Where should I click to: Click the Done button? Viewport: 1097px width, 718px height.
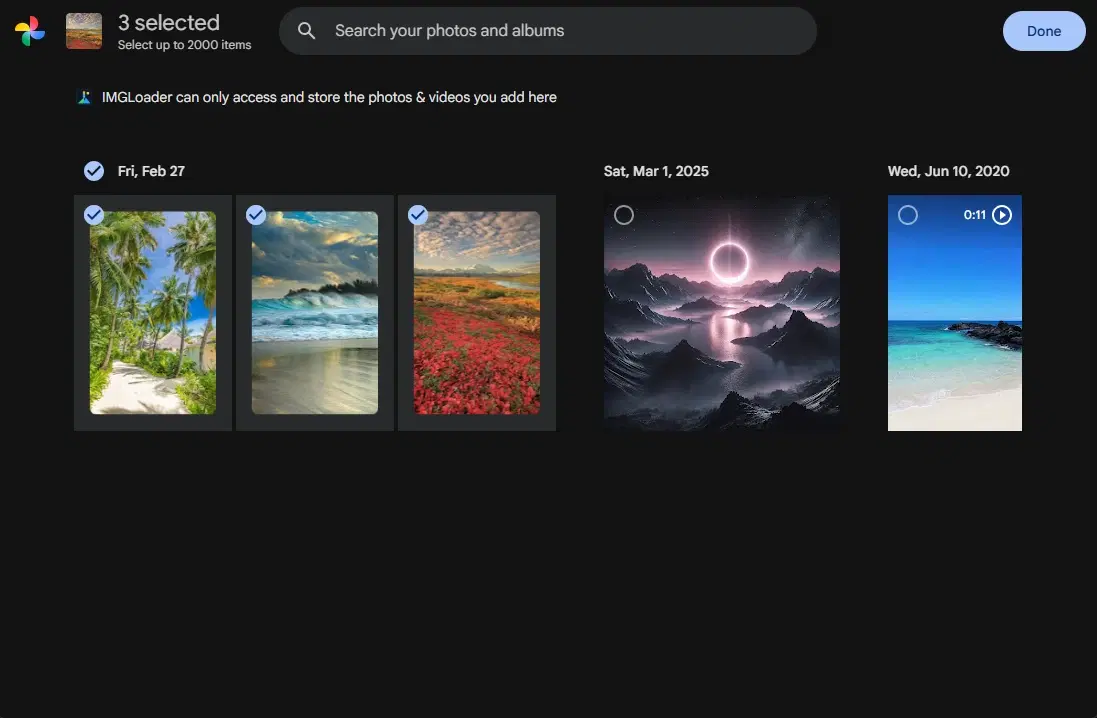coord(1043,31)
